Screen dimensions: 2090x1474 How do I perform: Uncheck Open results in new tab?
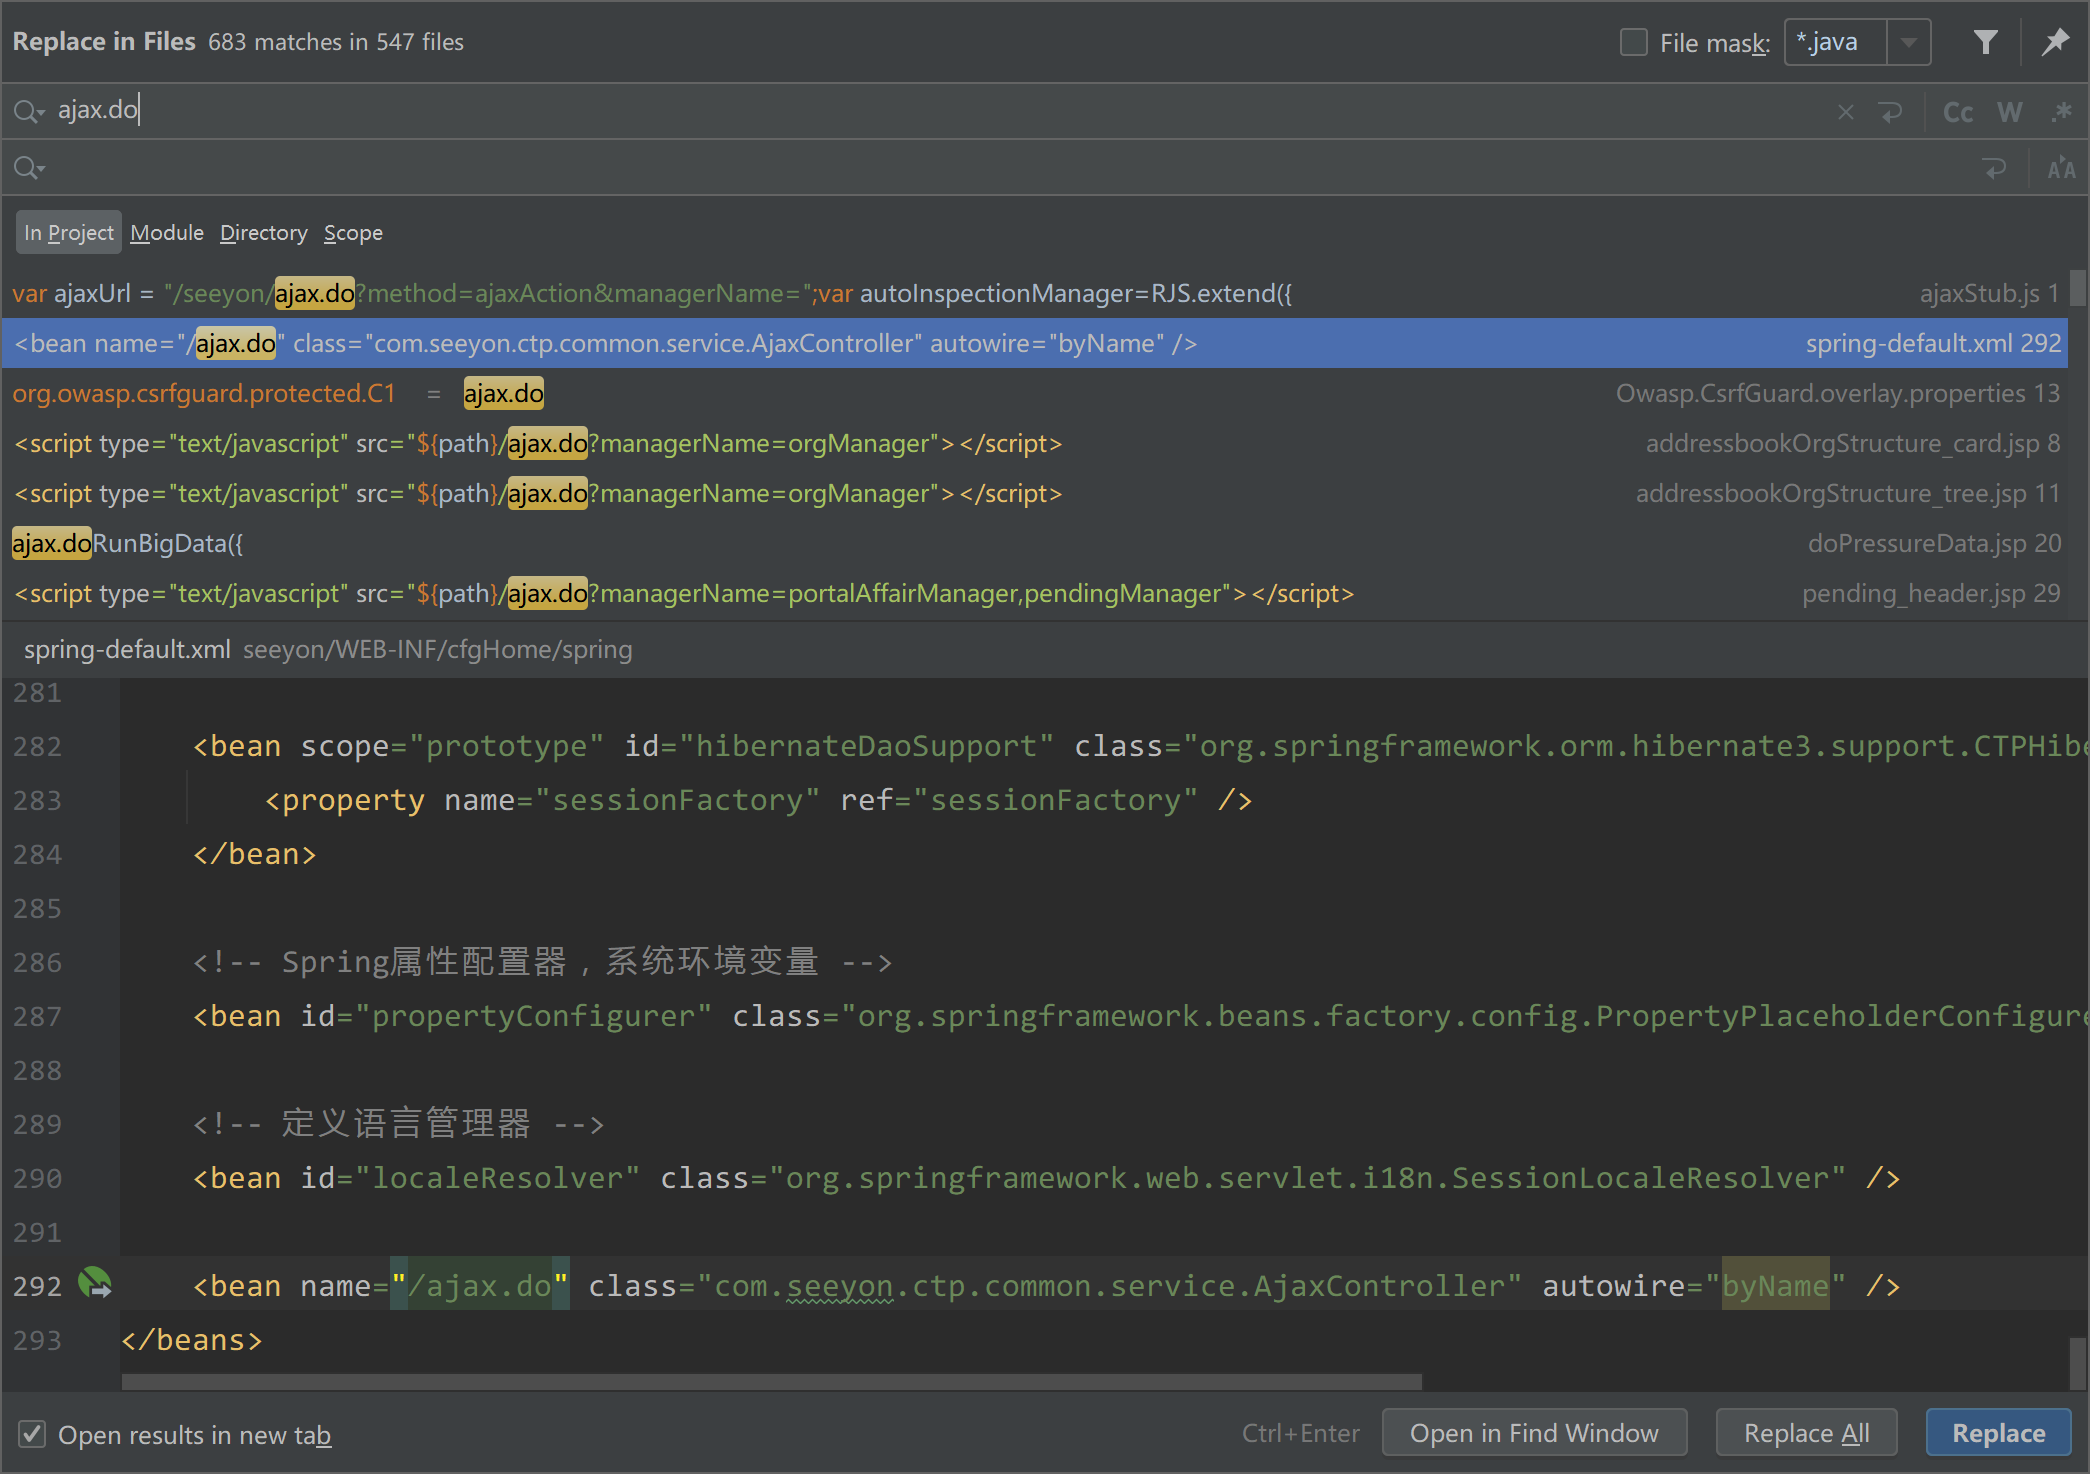tap(32, 1434)
